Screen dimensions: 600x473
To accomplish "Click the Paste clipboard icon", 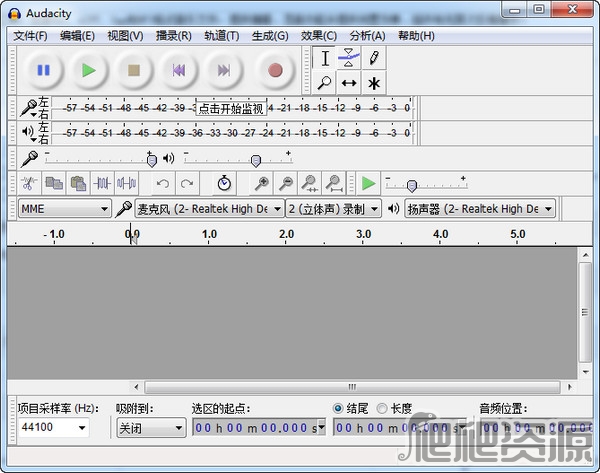I will [x=78, y=184].
